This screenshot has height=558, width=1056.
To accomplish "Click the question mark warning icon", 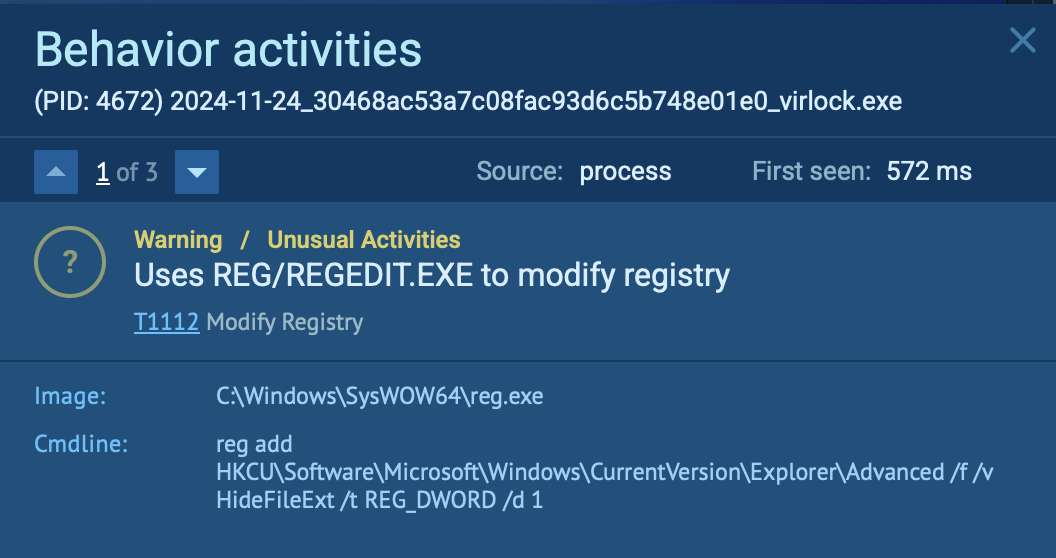I will point(70,263).
